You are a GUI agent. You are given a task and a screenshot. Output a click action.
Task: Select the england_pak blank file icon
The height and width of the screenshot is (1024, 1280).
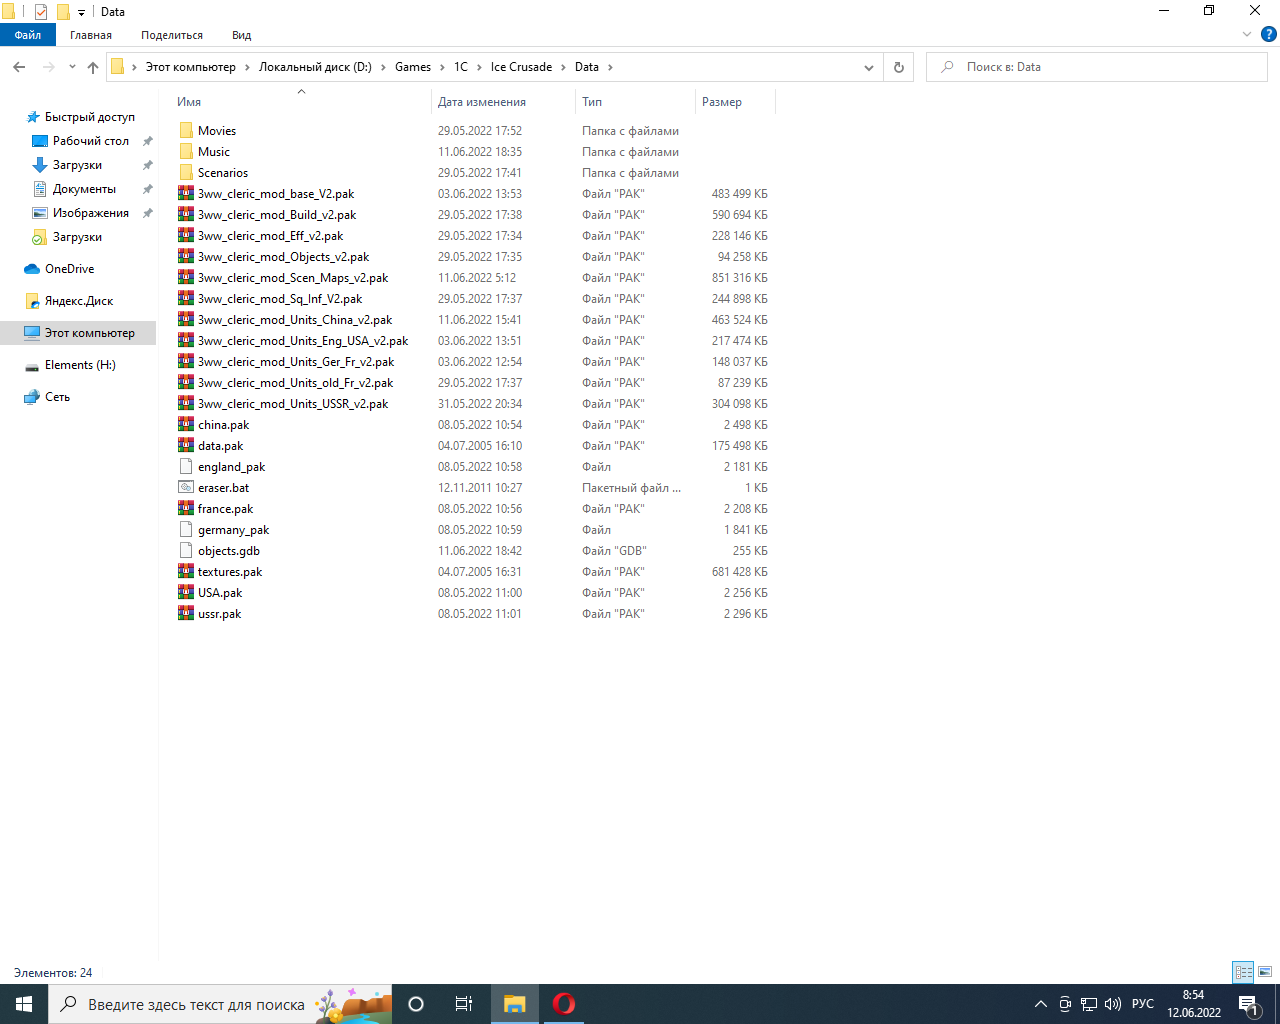(186, 467)
